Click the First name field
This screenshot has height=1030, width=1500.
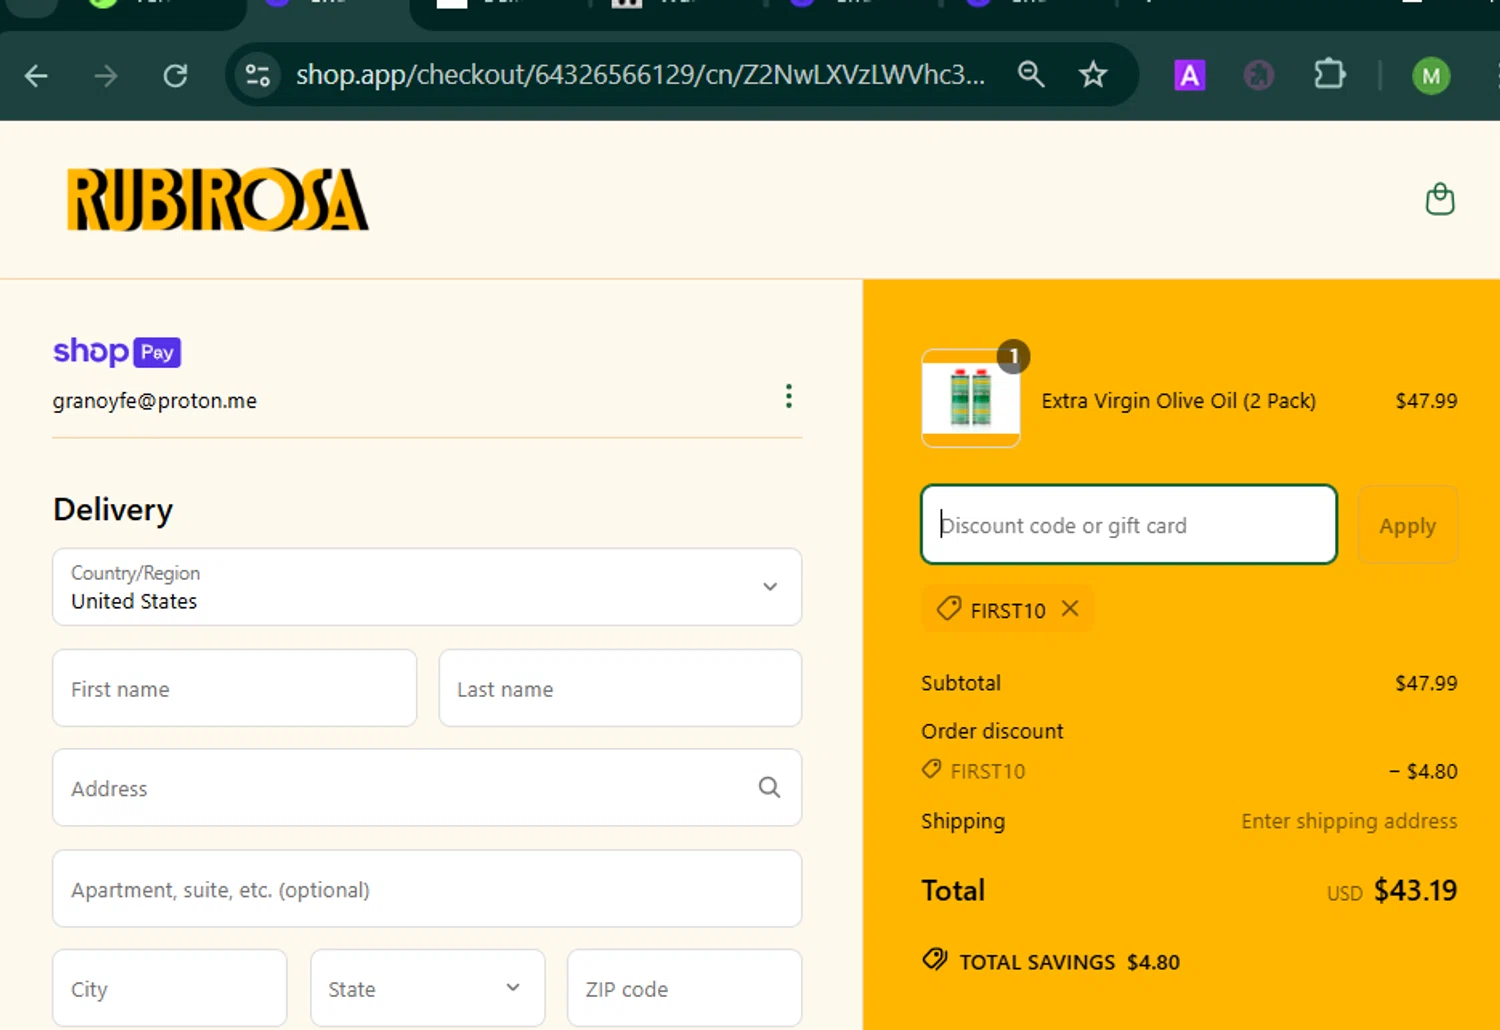tap(235, 688)
